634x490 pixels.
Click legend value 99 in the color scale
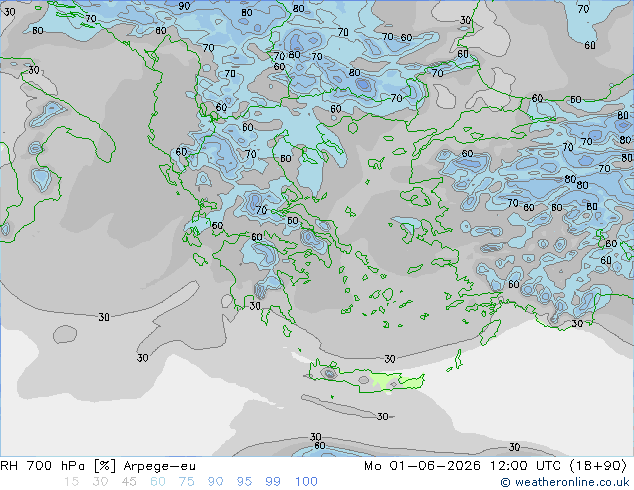[273, 482]
